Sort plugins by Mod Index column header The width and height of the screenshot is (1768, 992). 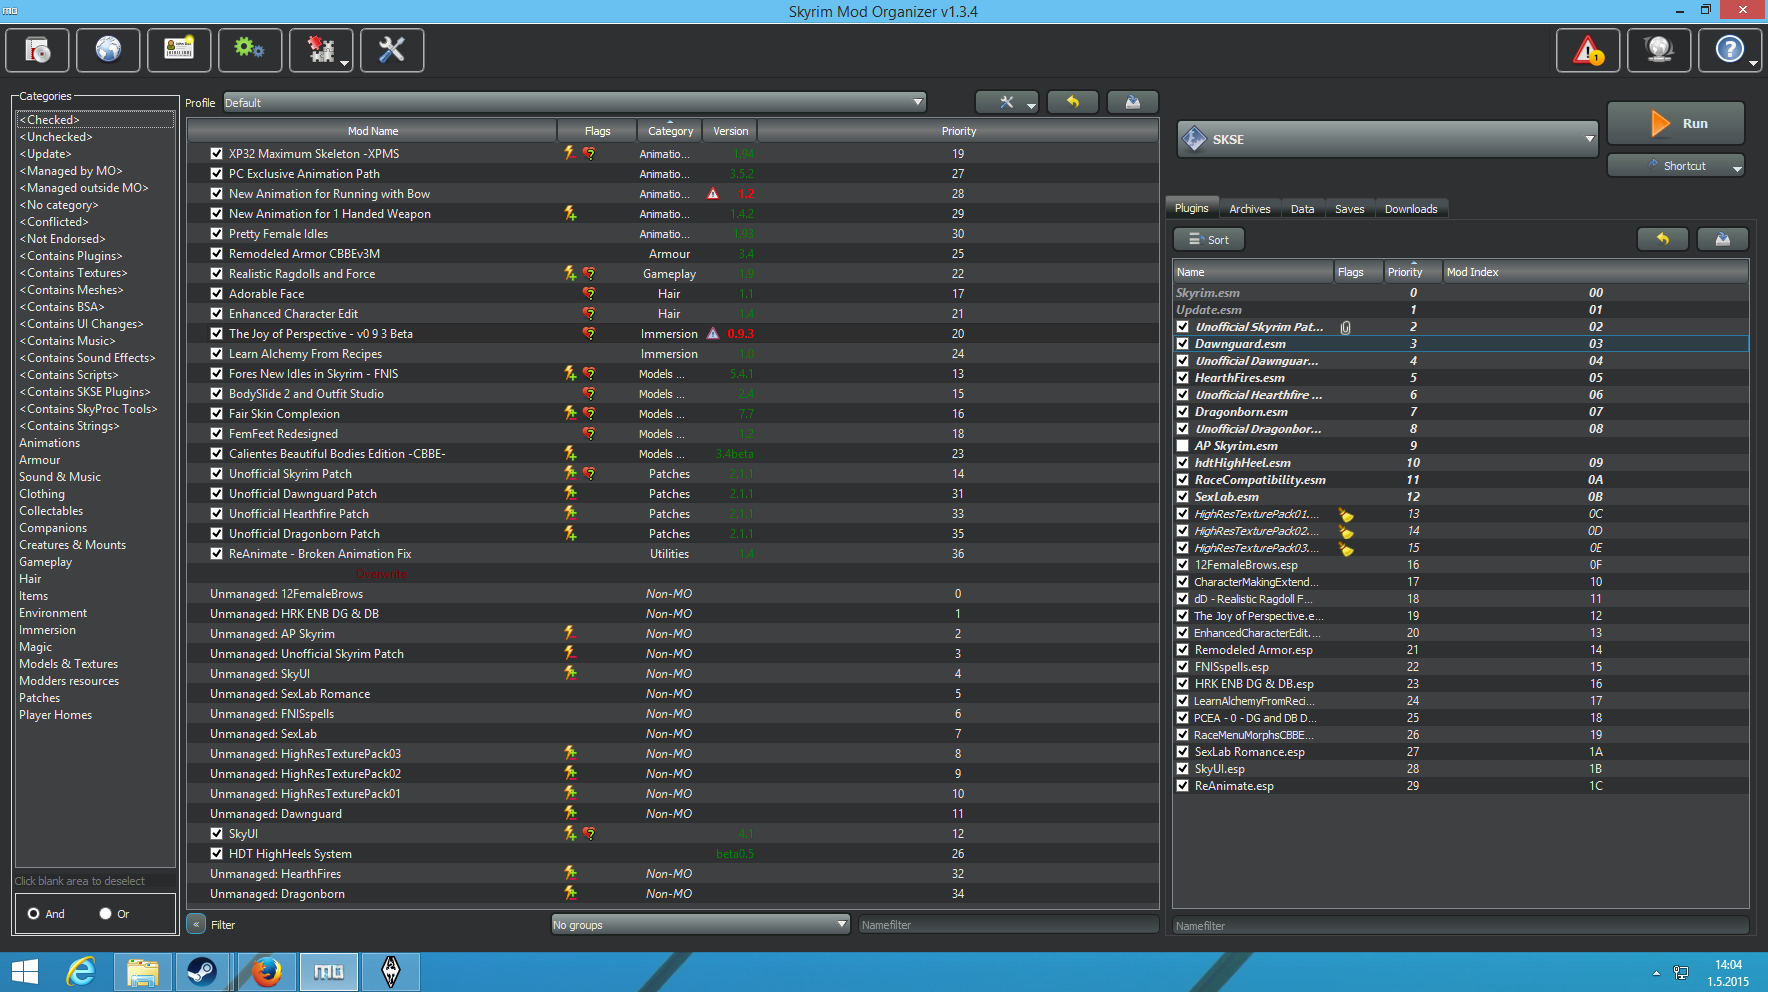[1595, 272]
